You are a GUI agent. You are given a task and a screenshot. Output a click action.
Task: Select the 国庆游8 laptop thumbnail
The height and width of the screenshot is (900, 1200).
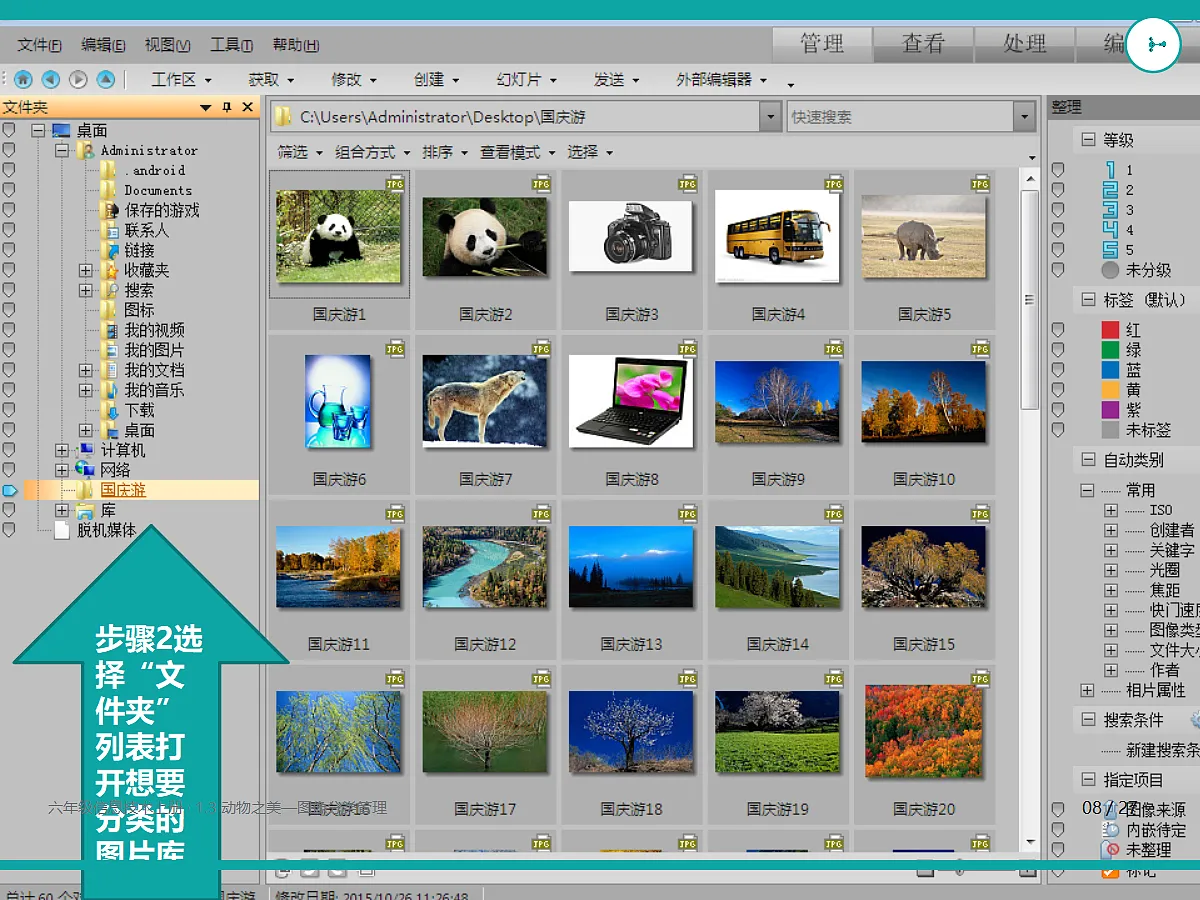631,401
